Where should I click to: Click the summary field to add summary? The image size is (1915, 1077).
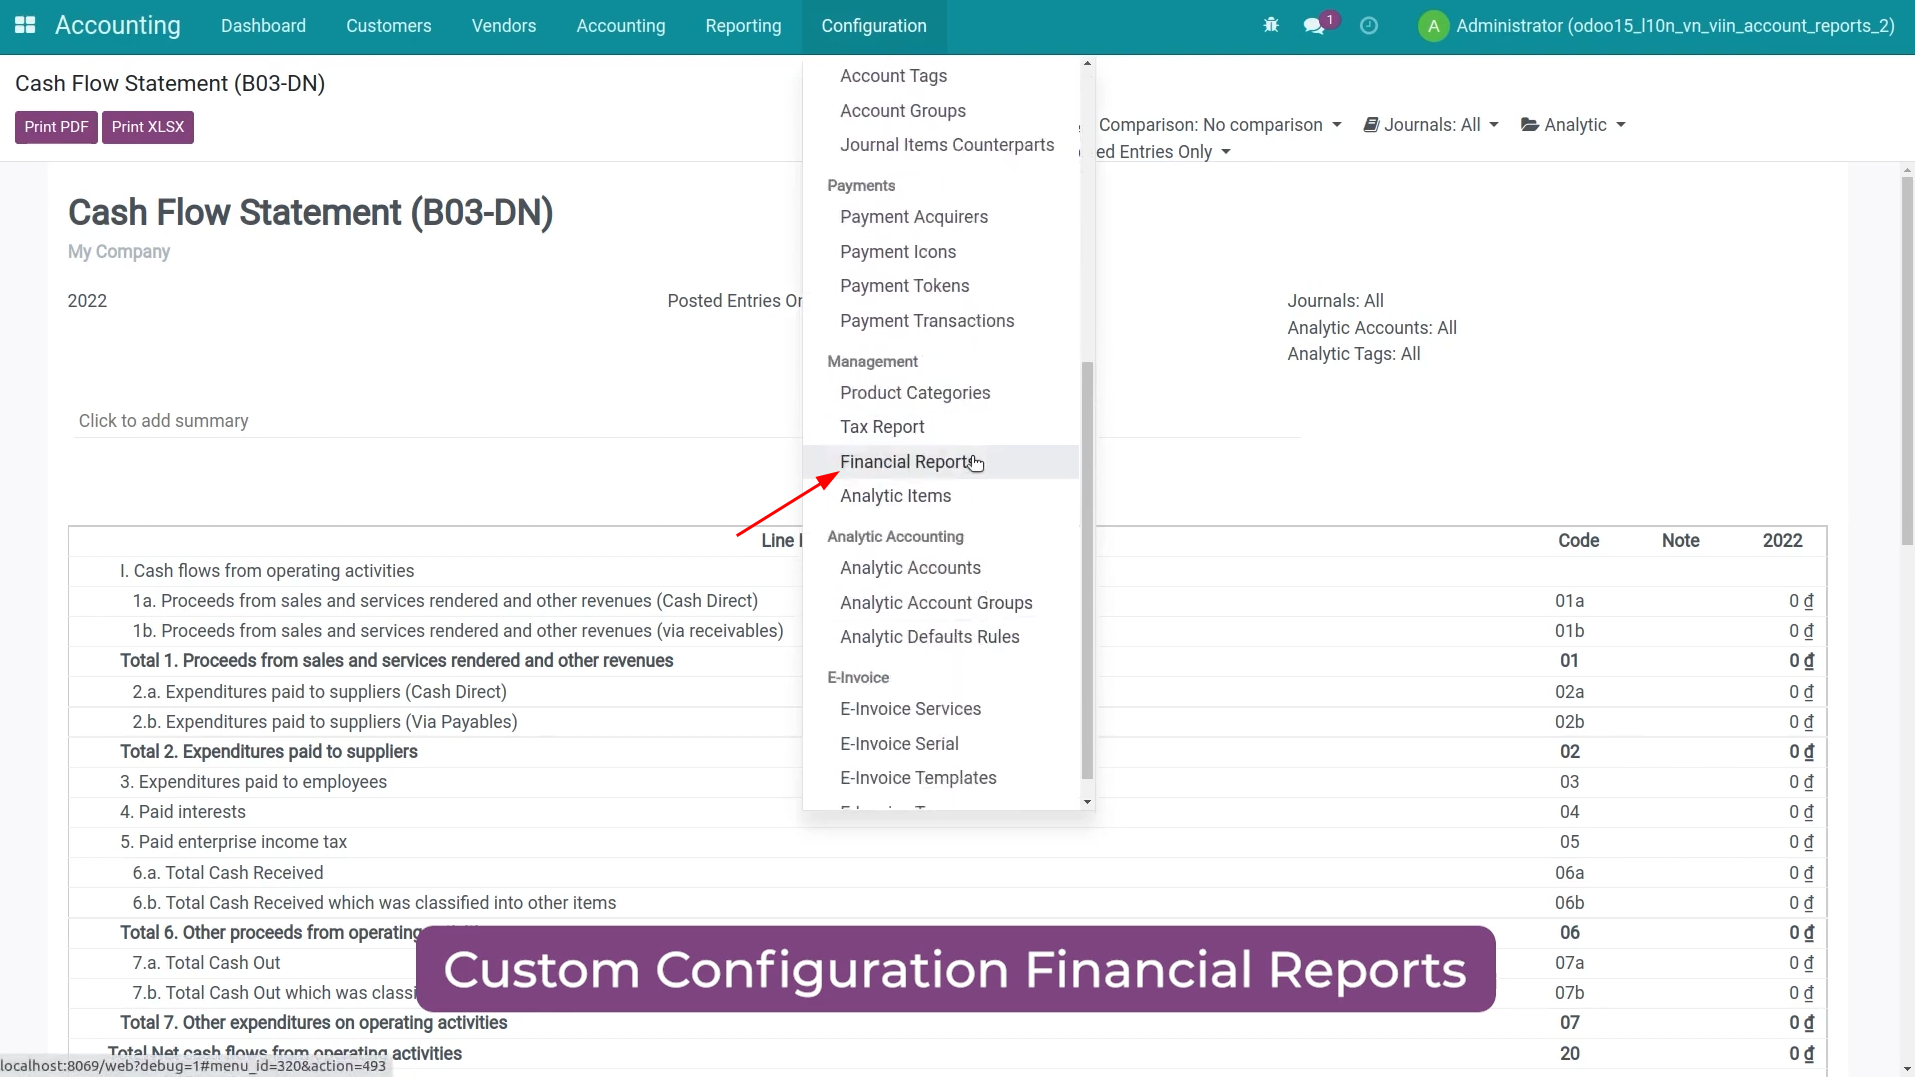pyautogui.click(x=164, y=421)
